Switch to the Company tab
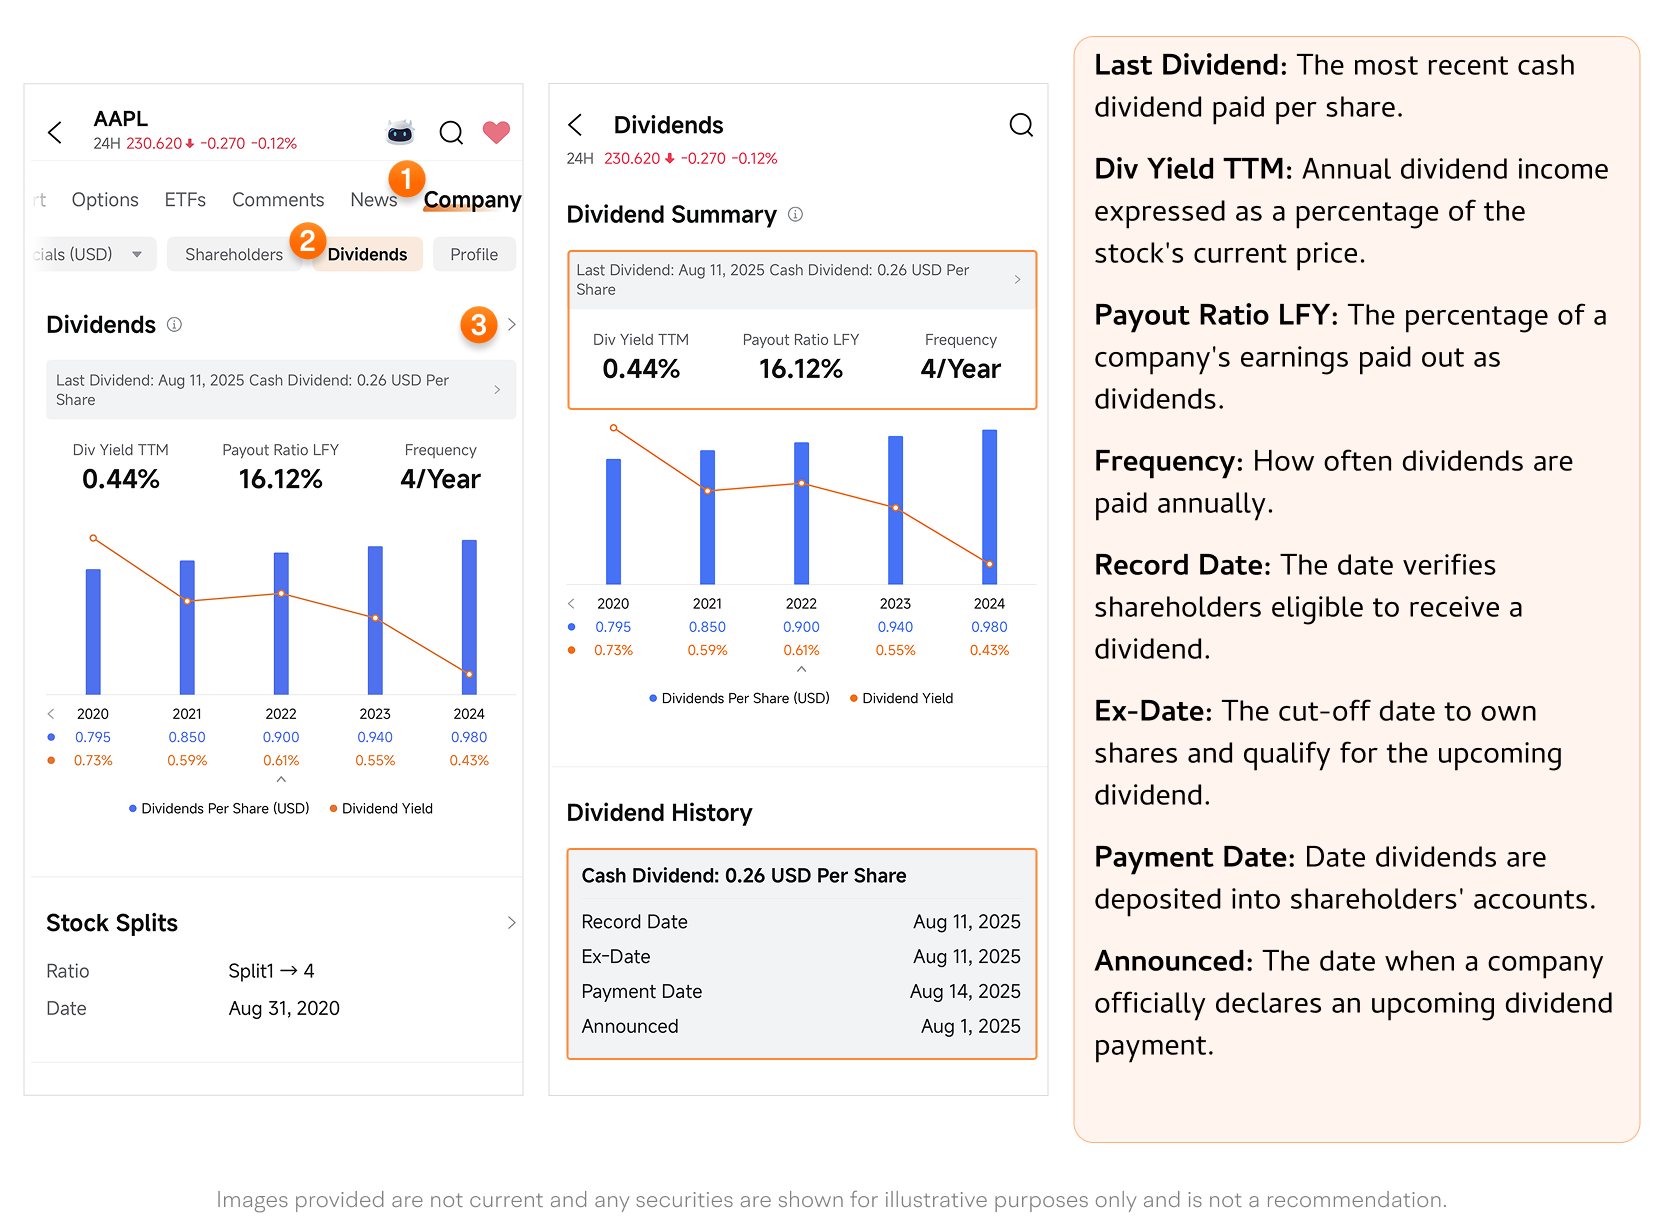 (x=471, y=200)
